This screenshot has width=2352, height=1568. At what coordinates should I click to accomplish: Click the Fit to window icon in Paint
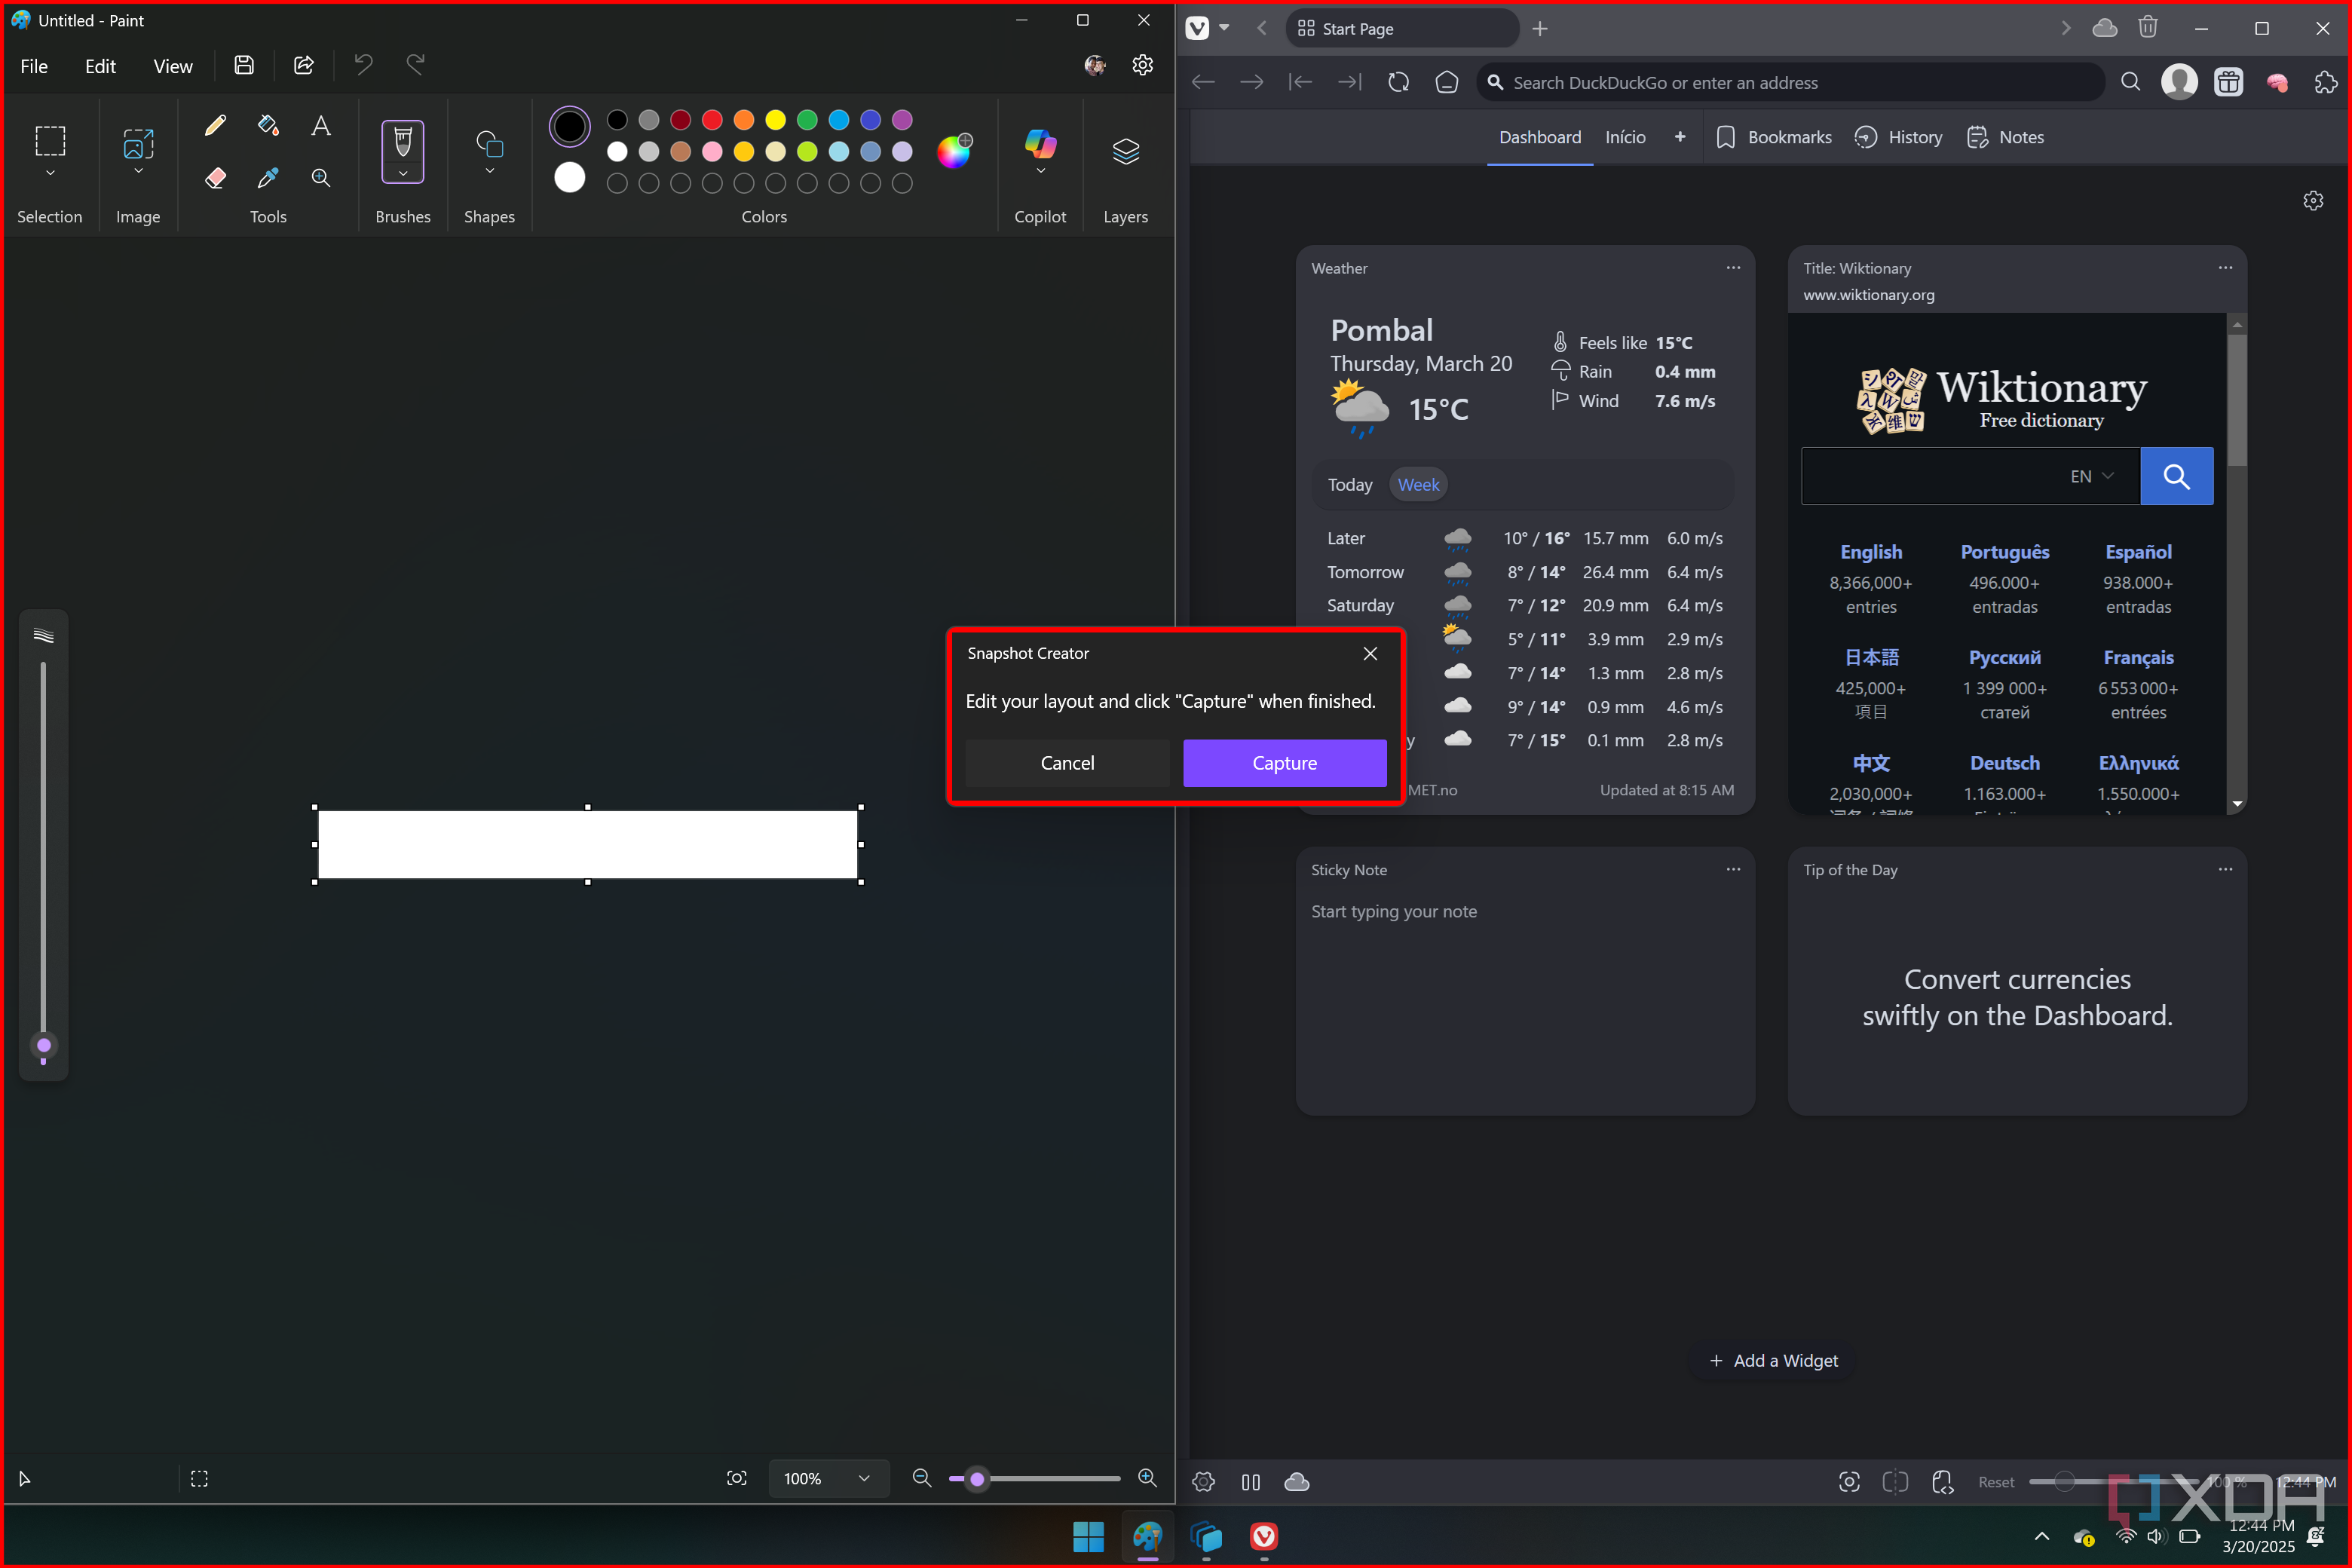pyautogui.click(x=737, y=1478)
